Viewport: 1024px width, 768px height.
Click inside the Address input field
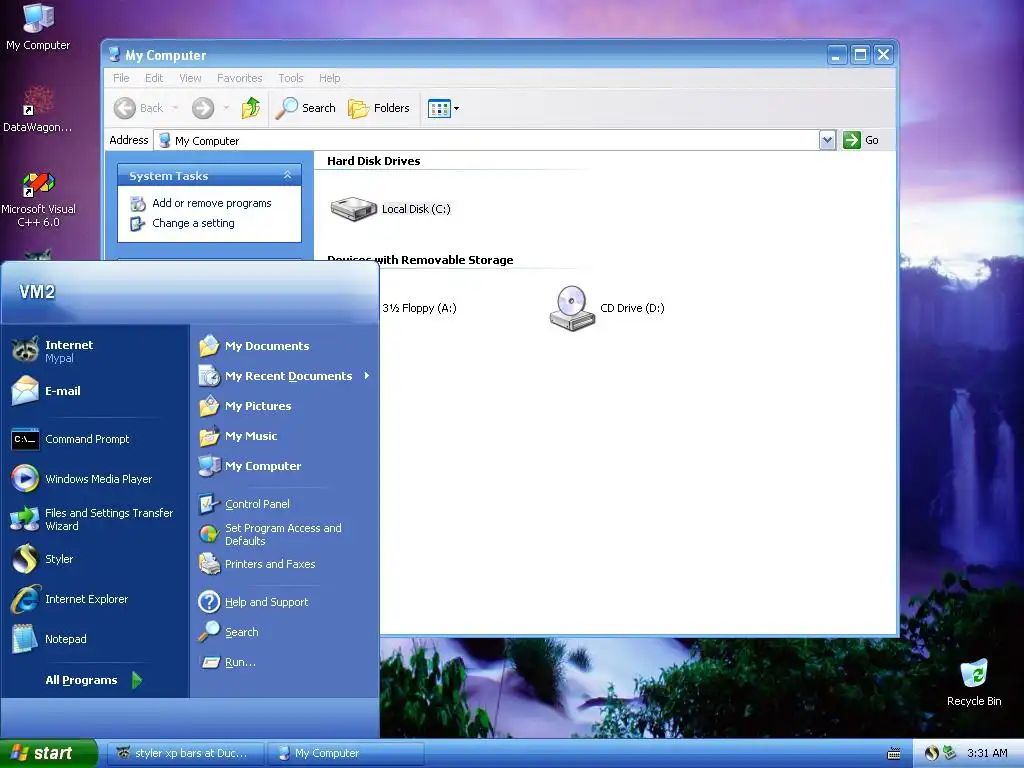[x=487, y=140]
